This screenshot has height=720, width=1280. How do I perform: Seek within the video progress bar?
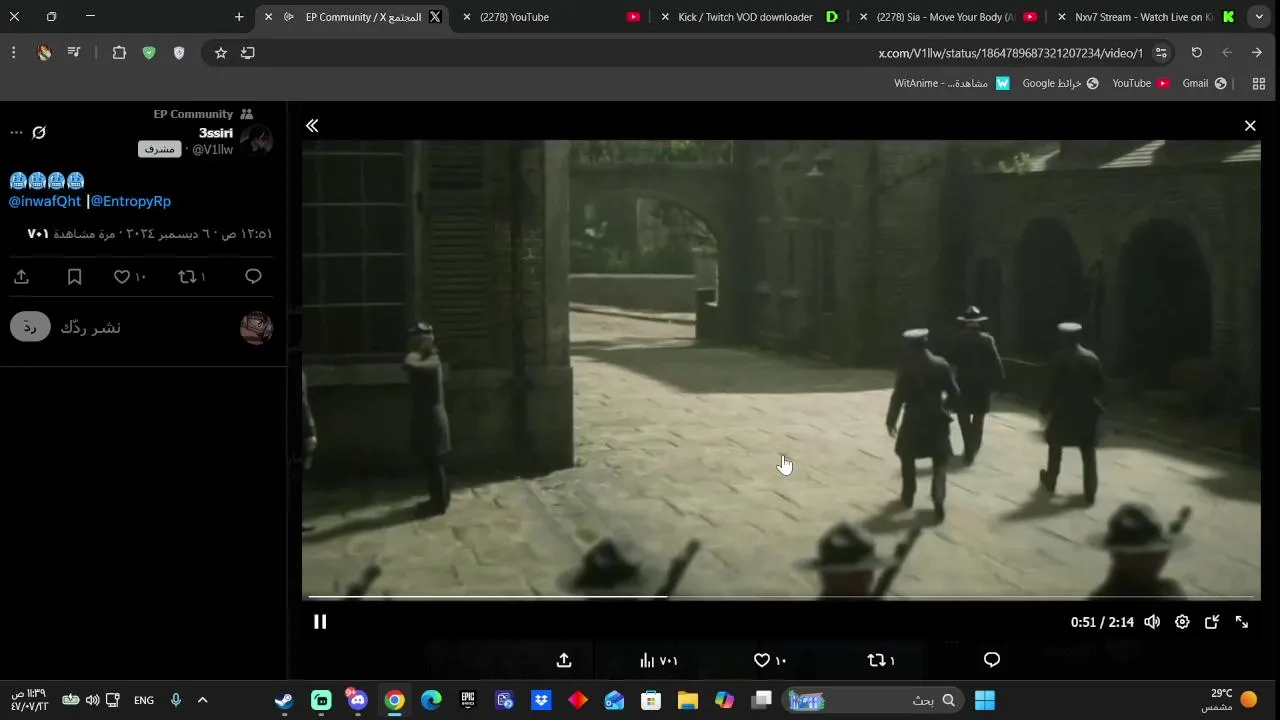pos(781,597)
